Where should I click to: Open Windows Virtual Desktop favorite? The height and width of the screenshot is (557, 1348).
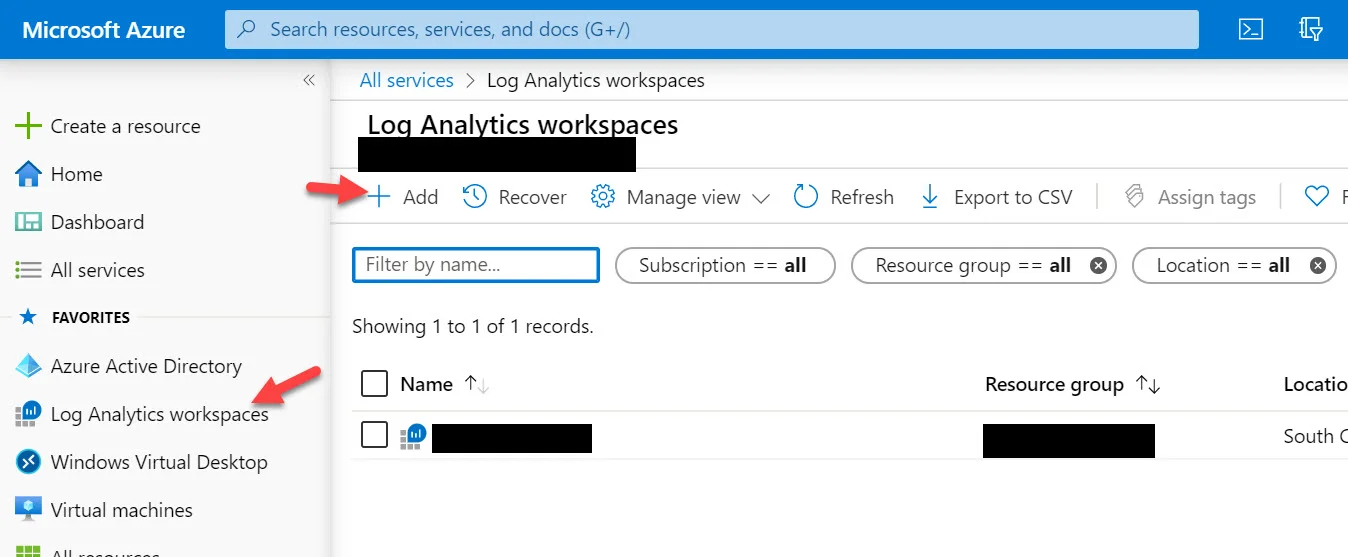tap(159, 462)
